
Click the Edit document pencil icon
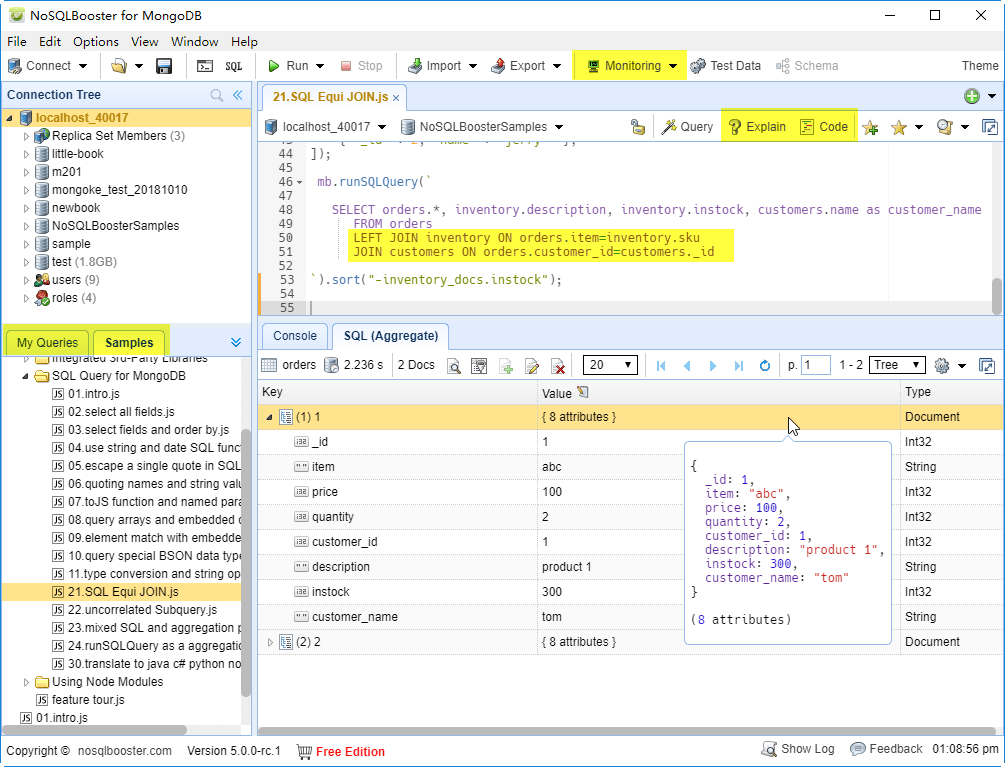coord(531,365)
